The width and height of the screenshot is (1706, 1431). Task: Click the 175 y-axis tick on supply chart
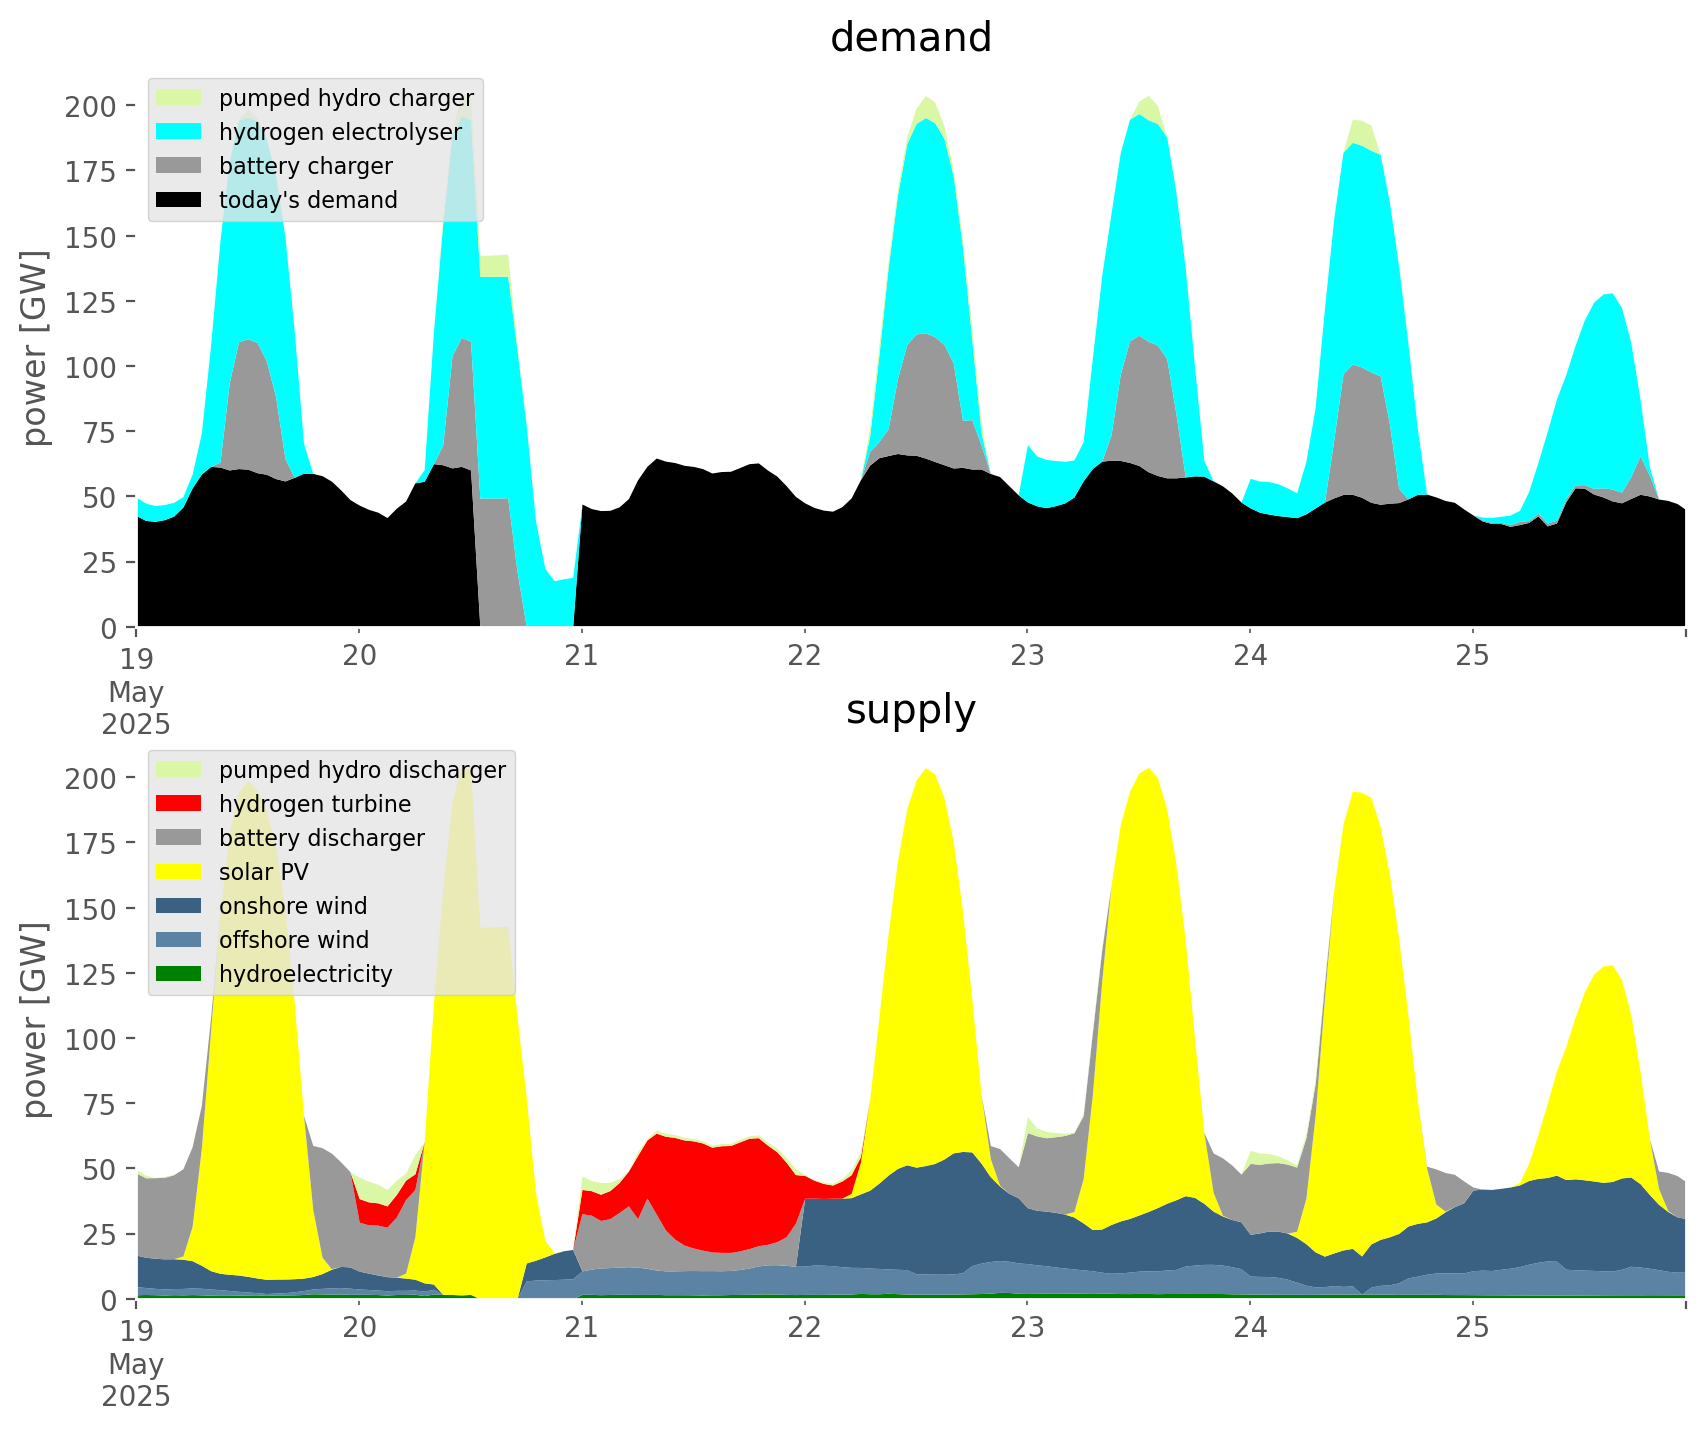coord(91,843)
